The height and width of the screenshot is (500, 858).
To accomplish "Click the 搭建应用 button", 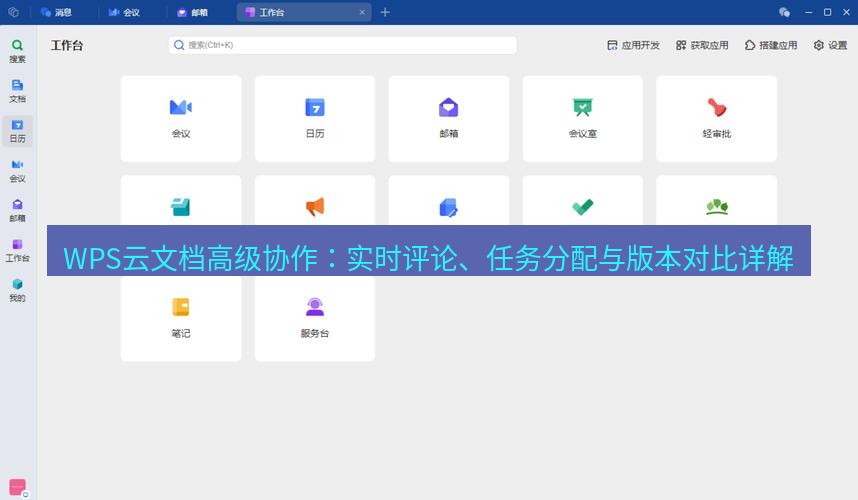I will coord(771,45).
